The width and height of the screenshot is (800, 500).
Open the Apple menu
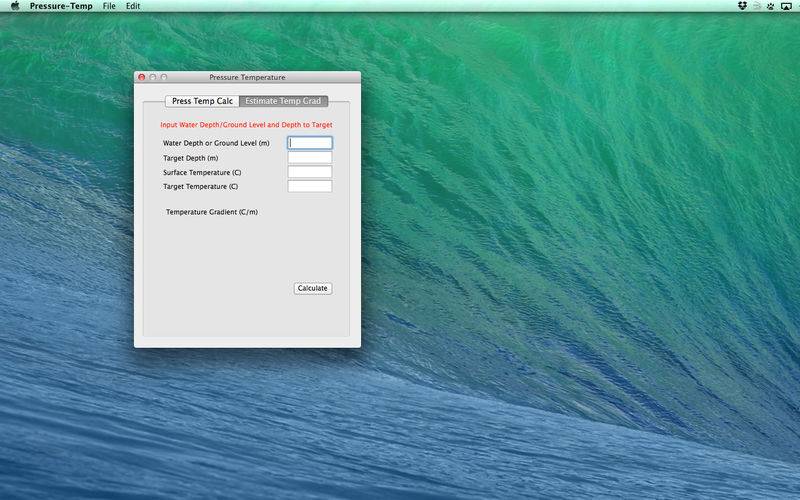click(x=15, y=6)
